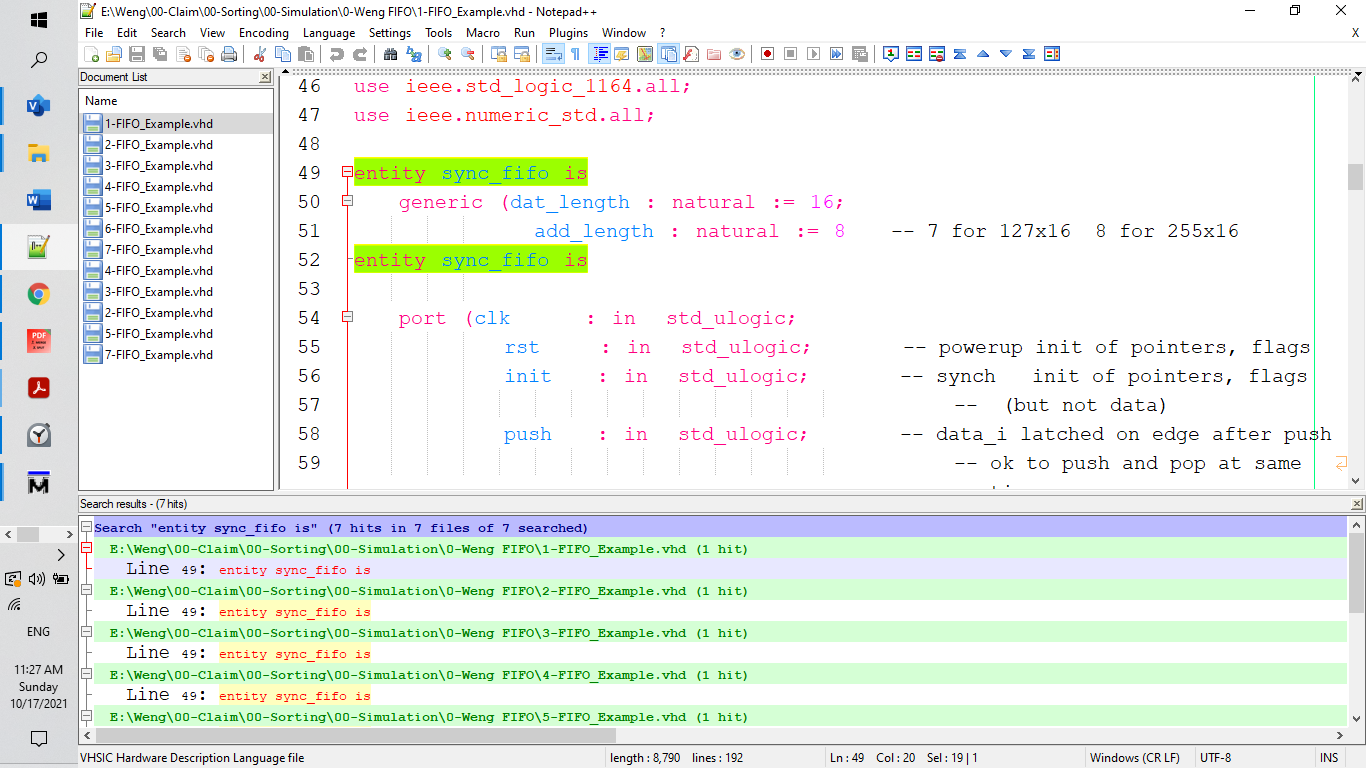
Task: Click UTF-8 encoding in status bar
Action: (x=1216, y=758)
